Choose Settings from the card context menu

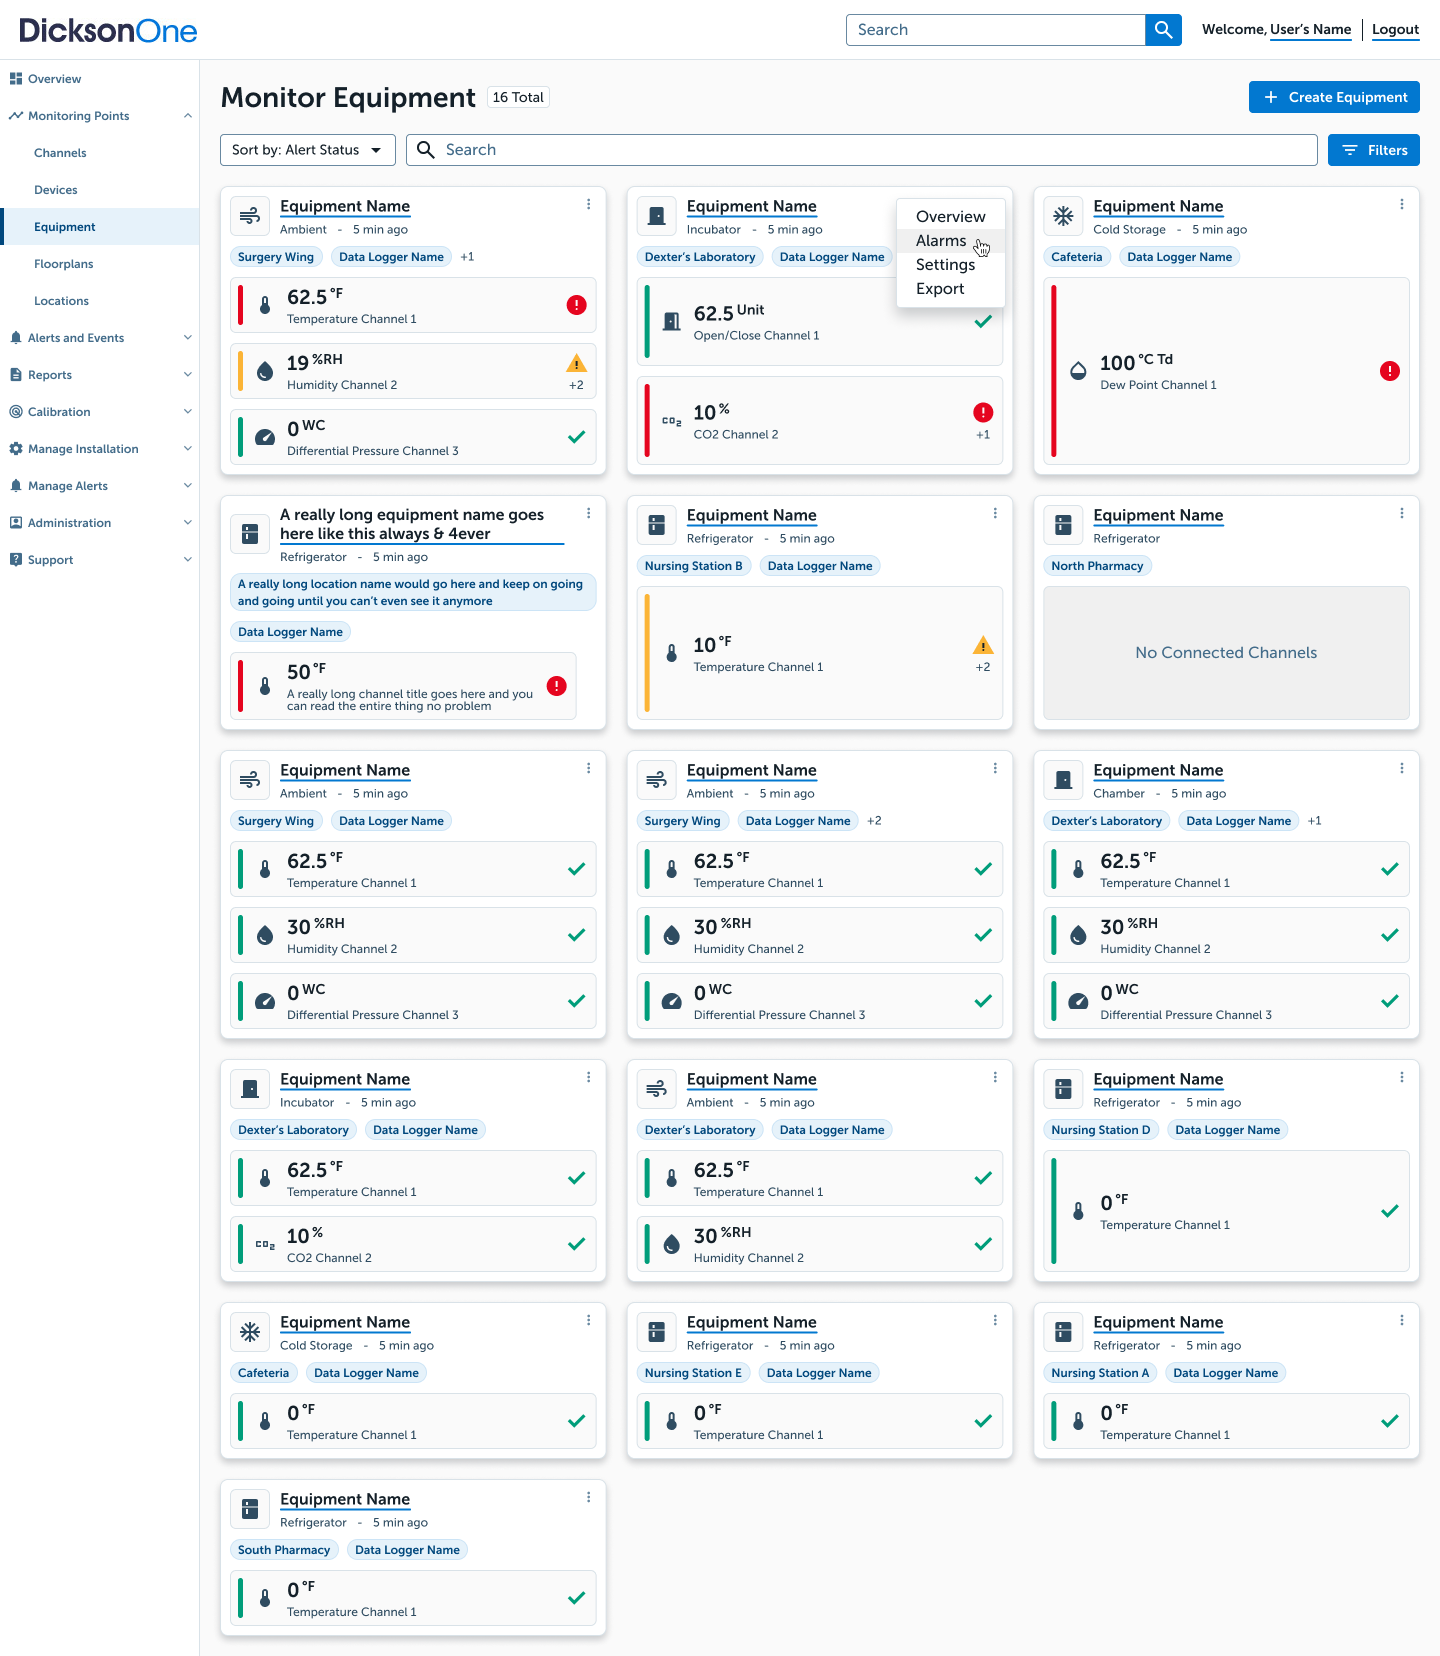pos(951,265)
